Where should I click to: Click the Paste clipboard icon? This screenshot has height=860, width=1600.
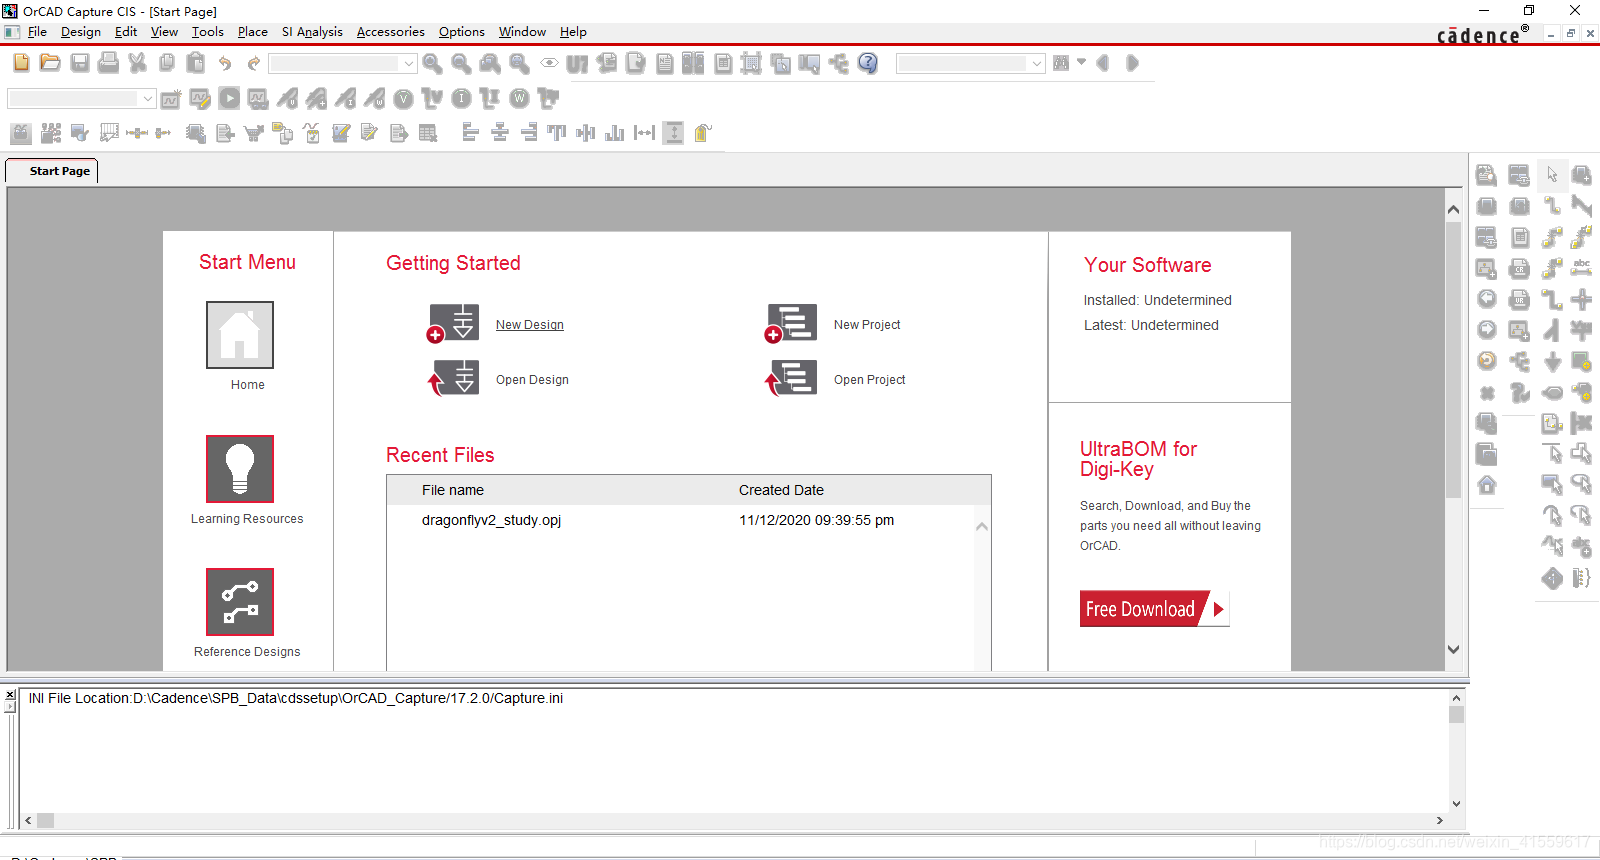click(196, 63)
